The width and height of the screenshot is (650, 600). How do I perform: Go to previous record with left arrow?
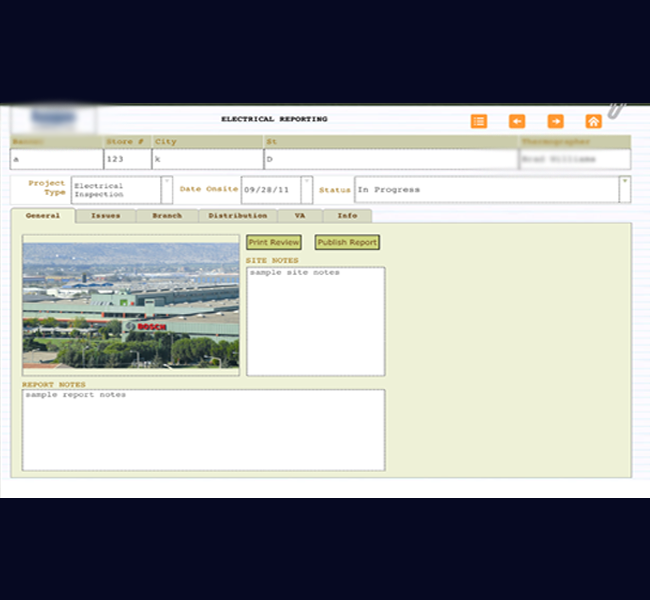[517, 121]
